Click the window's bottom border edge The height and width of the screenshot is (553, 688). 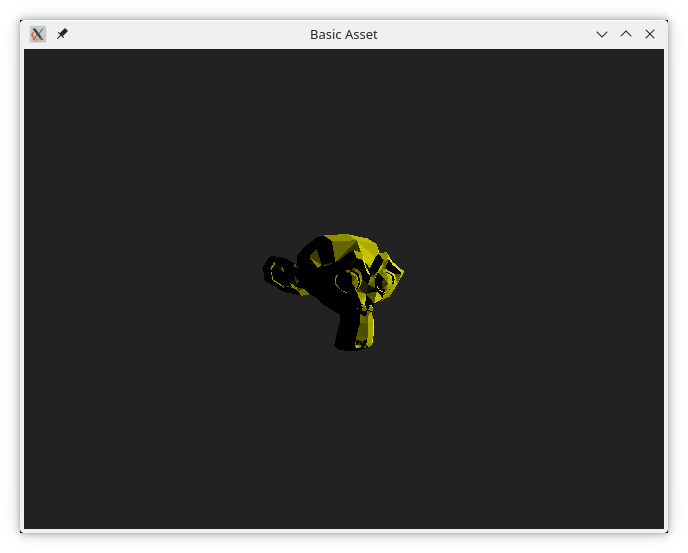[x=343, y=531]
